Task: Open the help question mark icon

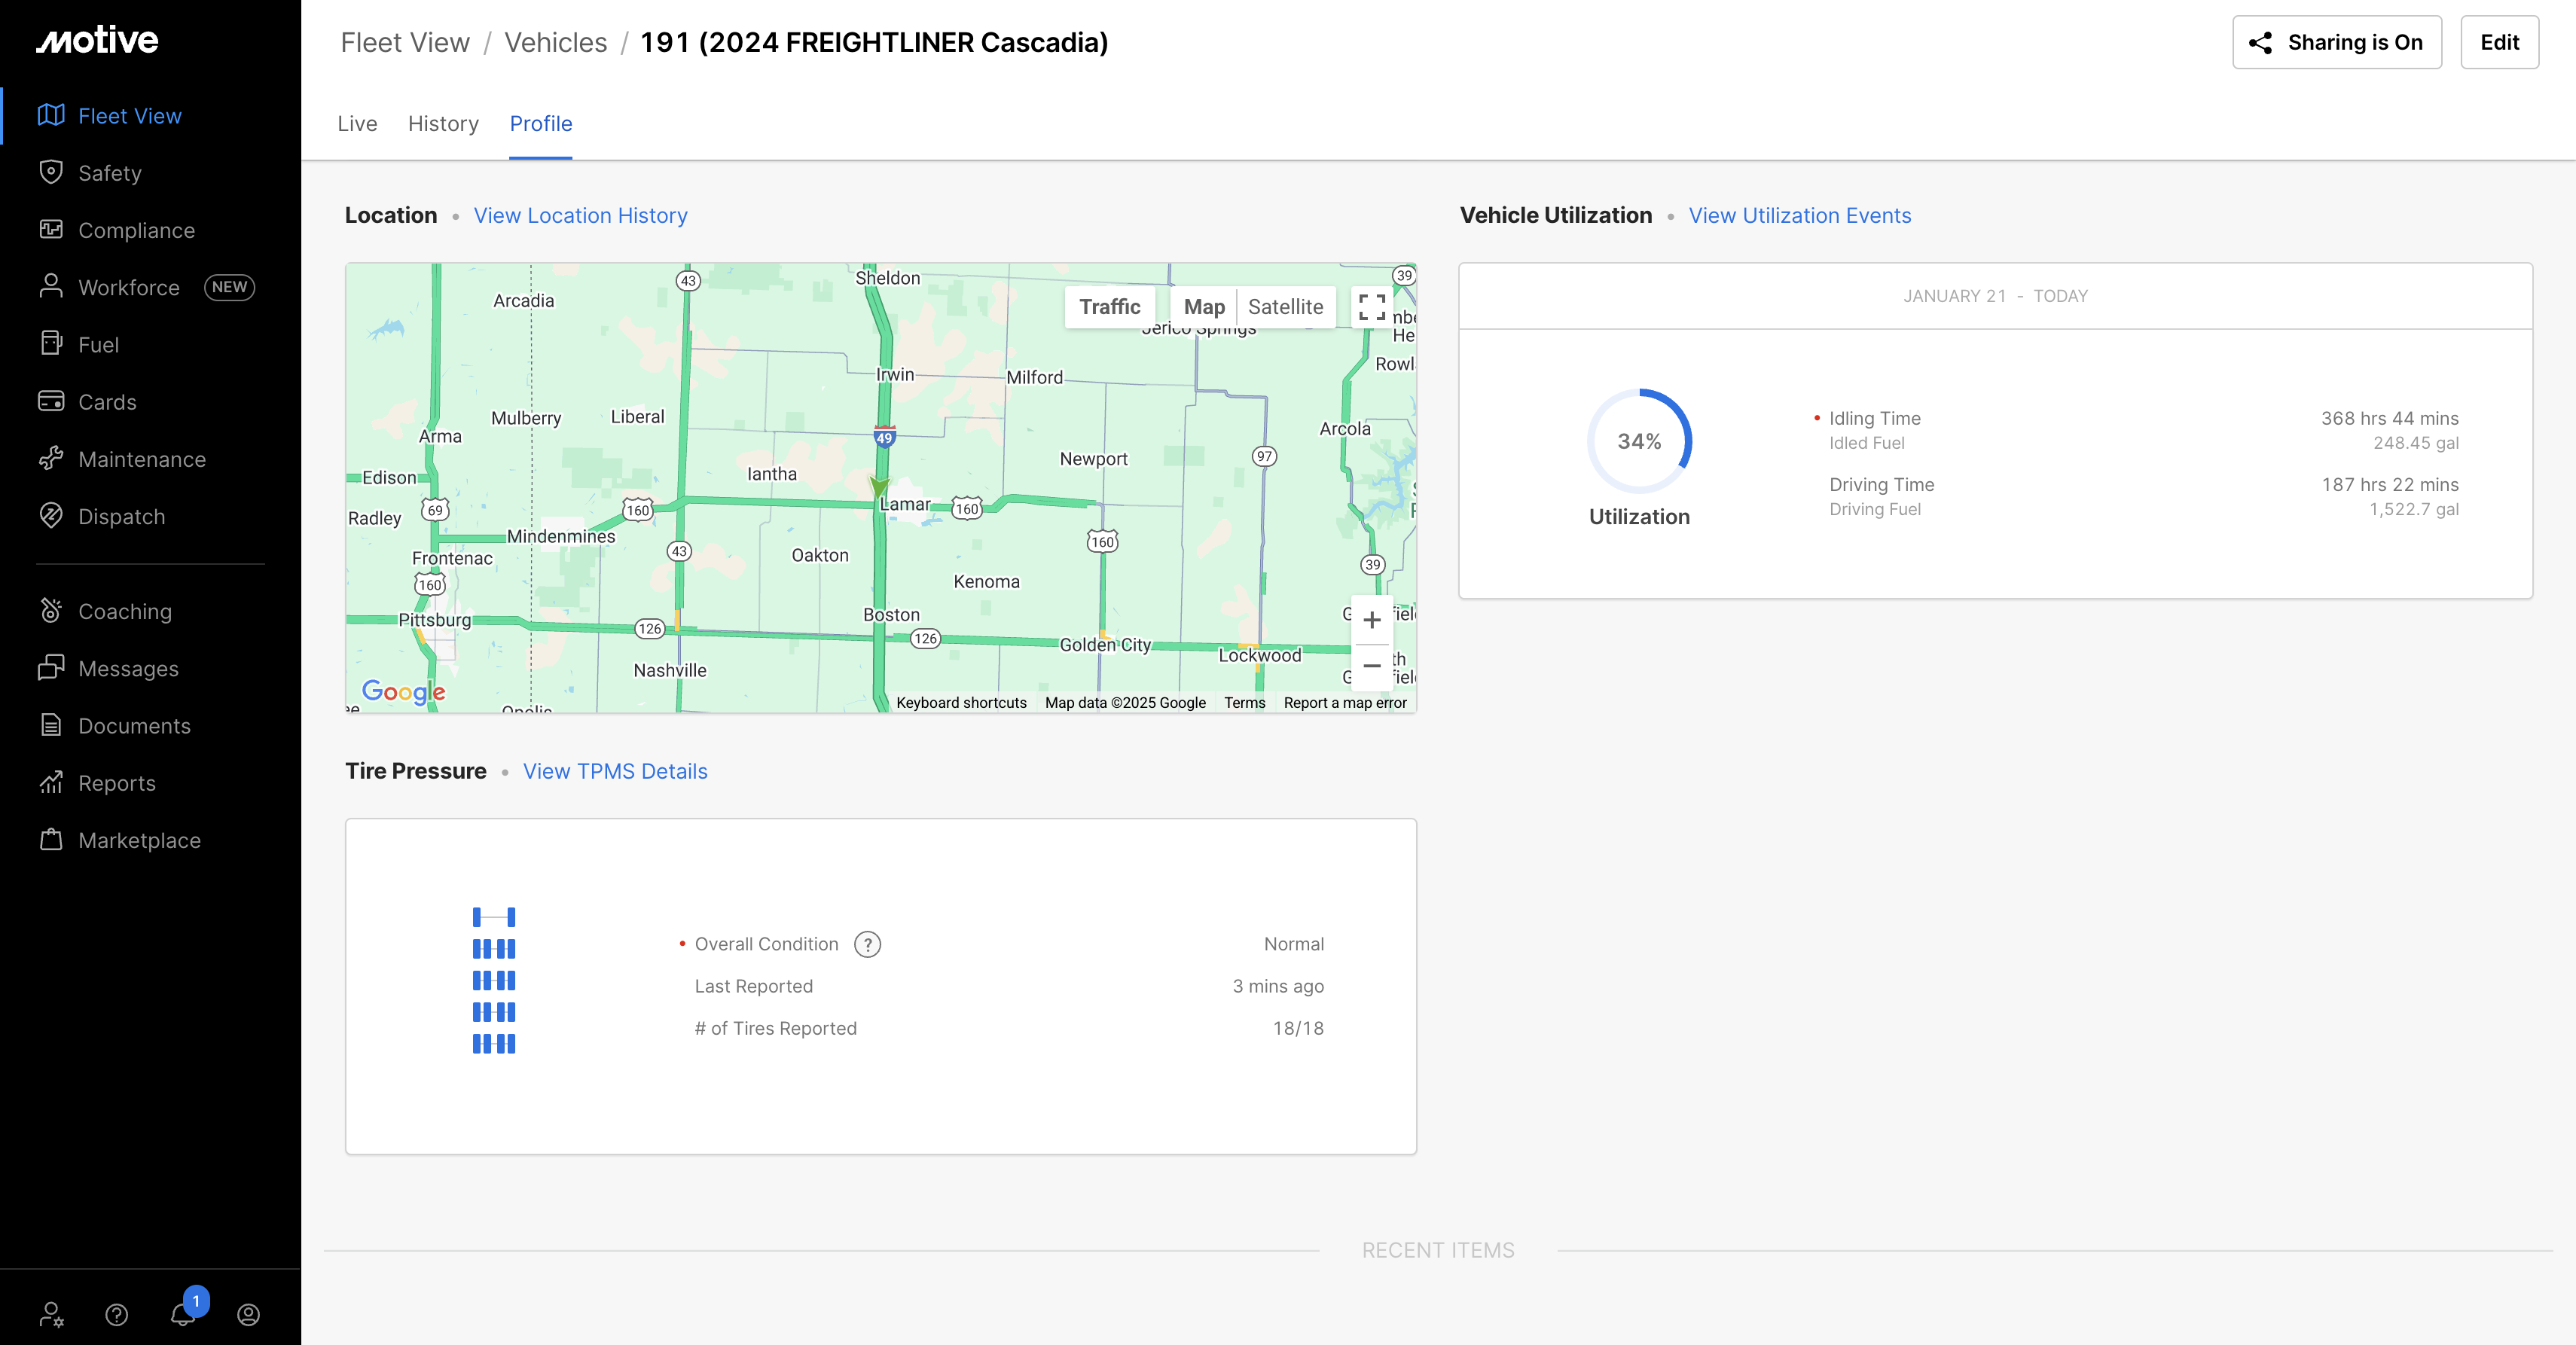Action: coord(117,1314)
